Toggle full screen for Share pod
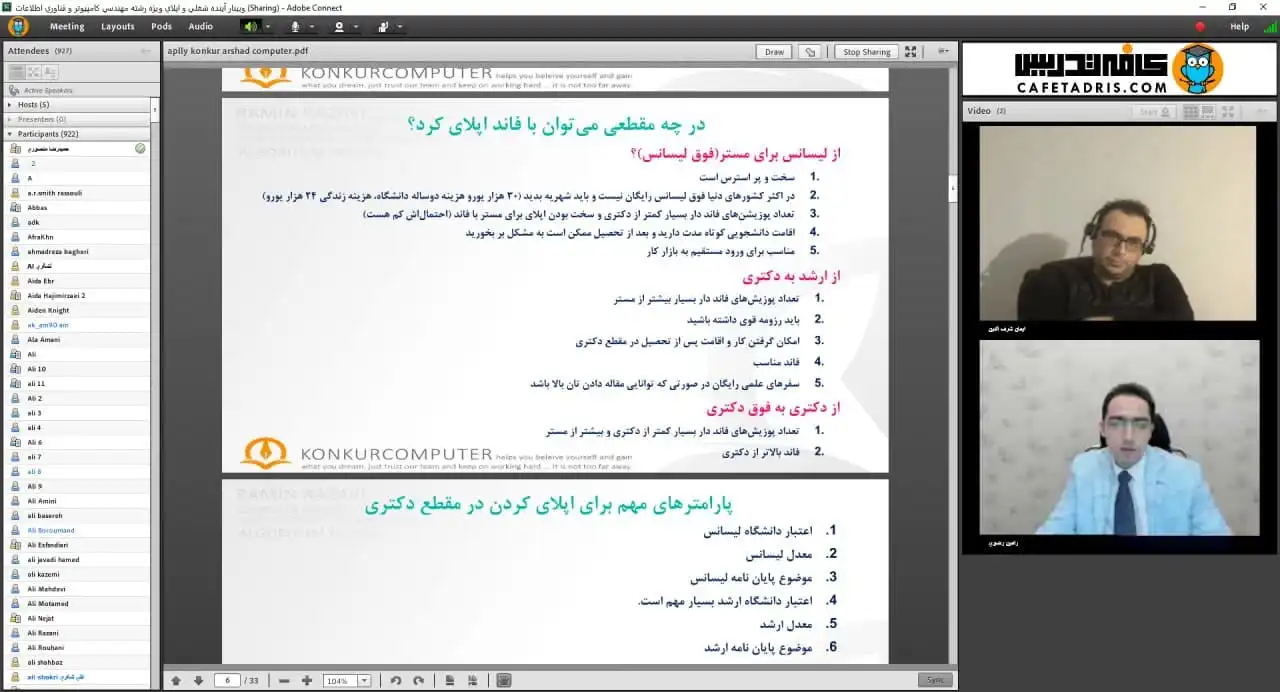This screenshot has height=692, width=1280. click(x=911, y=52)
